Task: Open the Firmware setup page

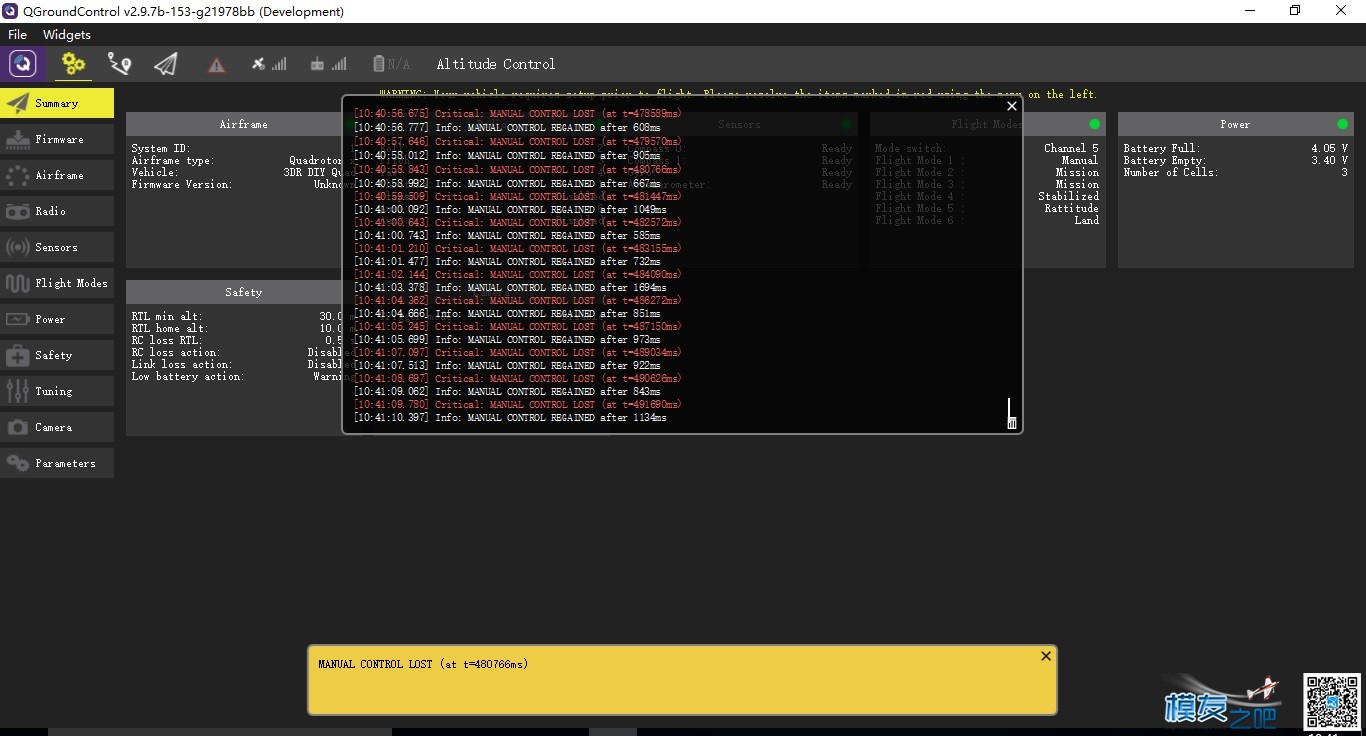Action: [57, 139]
